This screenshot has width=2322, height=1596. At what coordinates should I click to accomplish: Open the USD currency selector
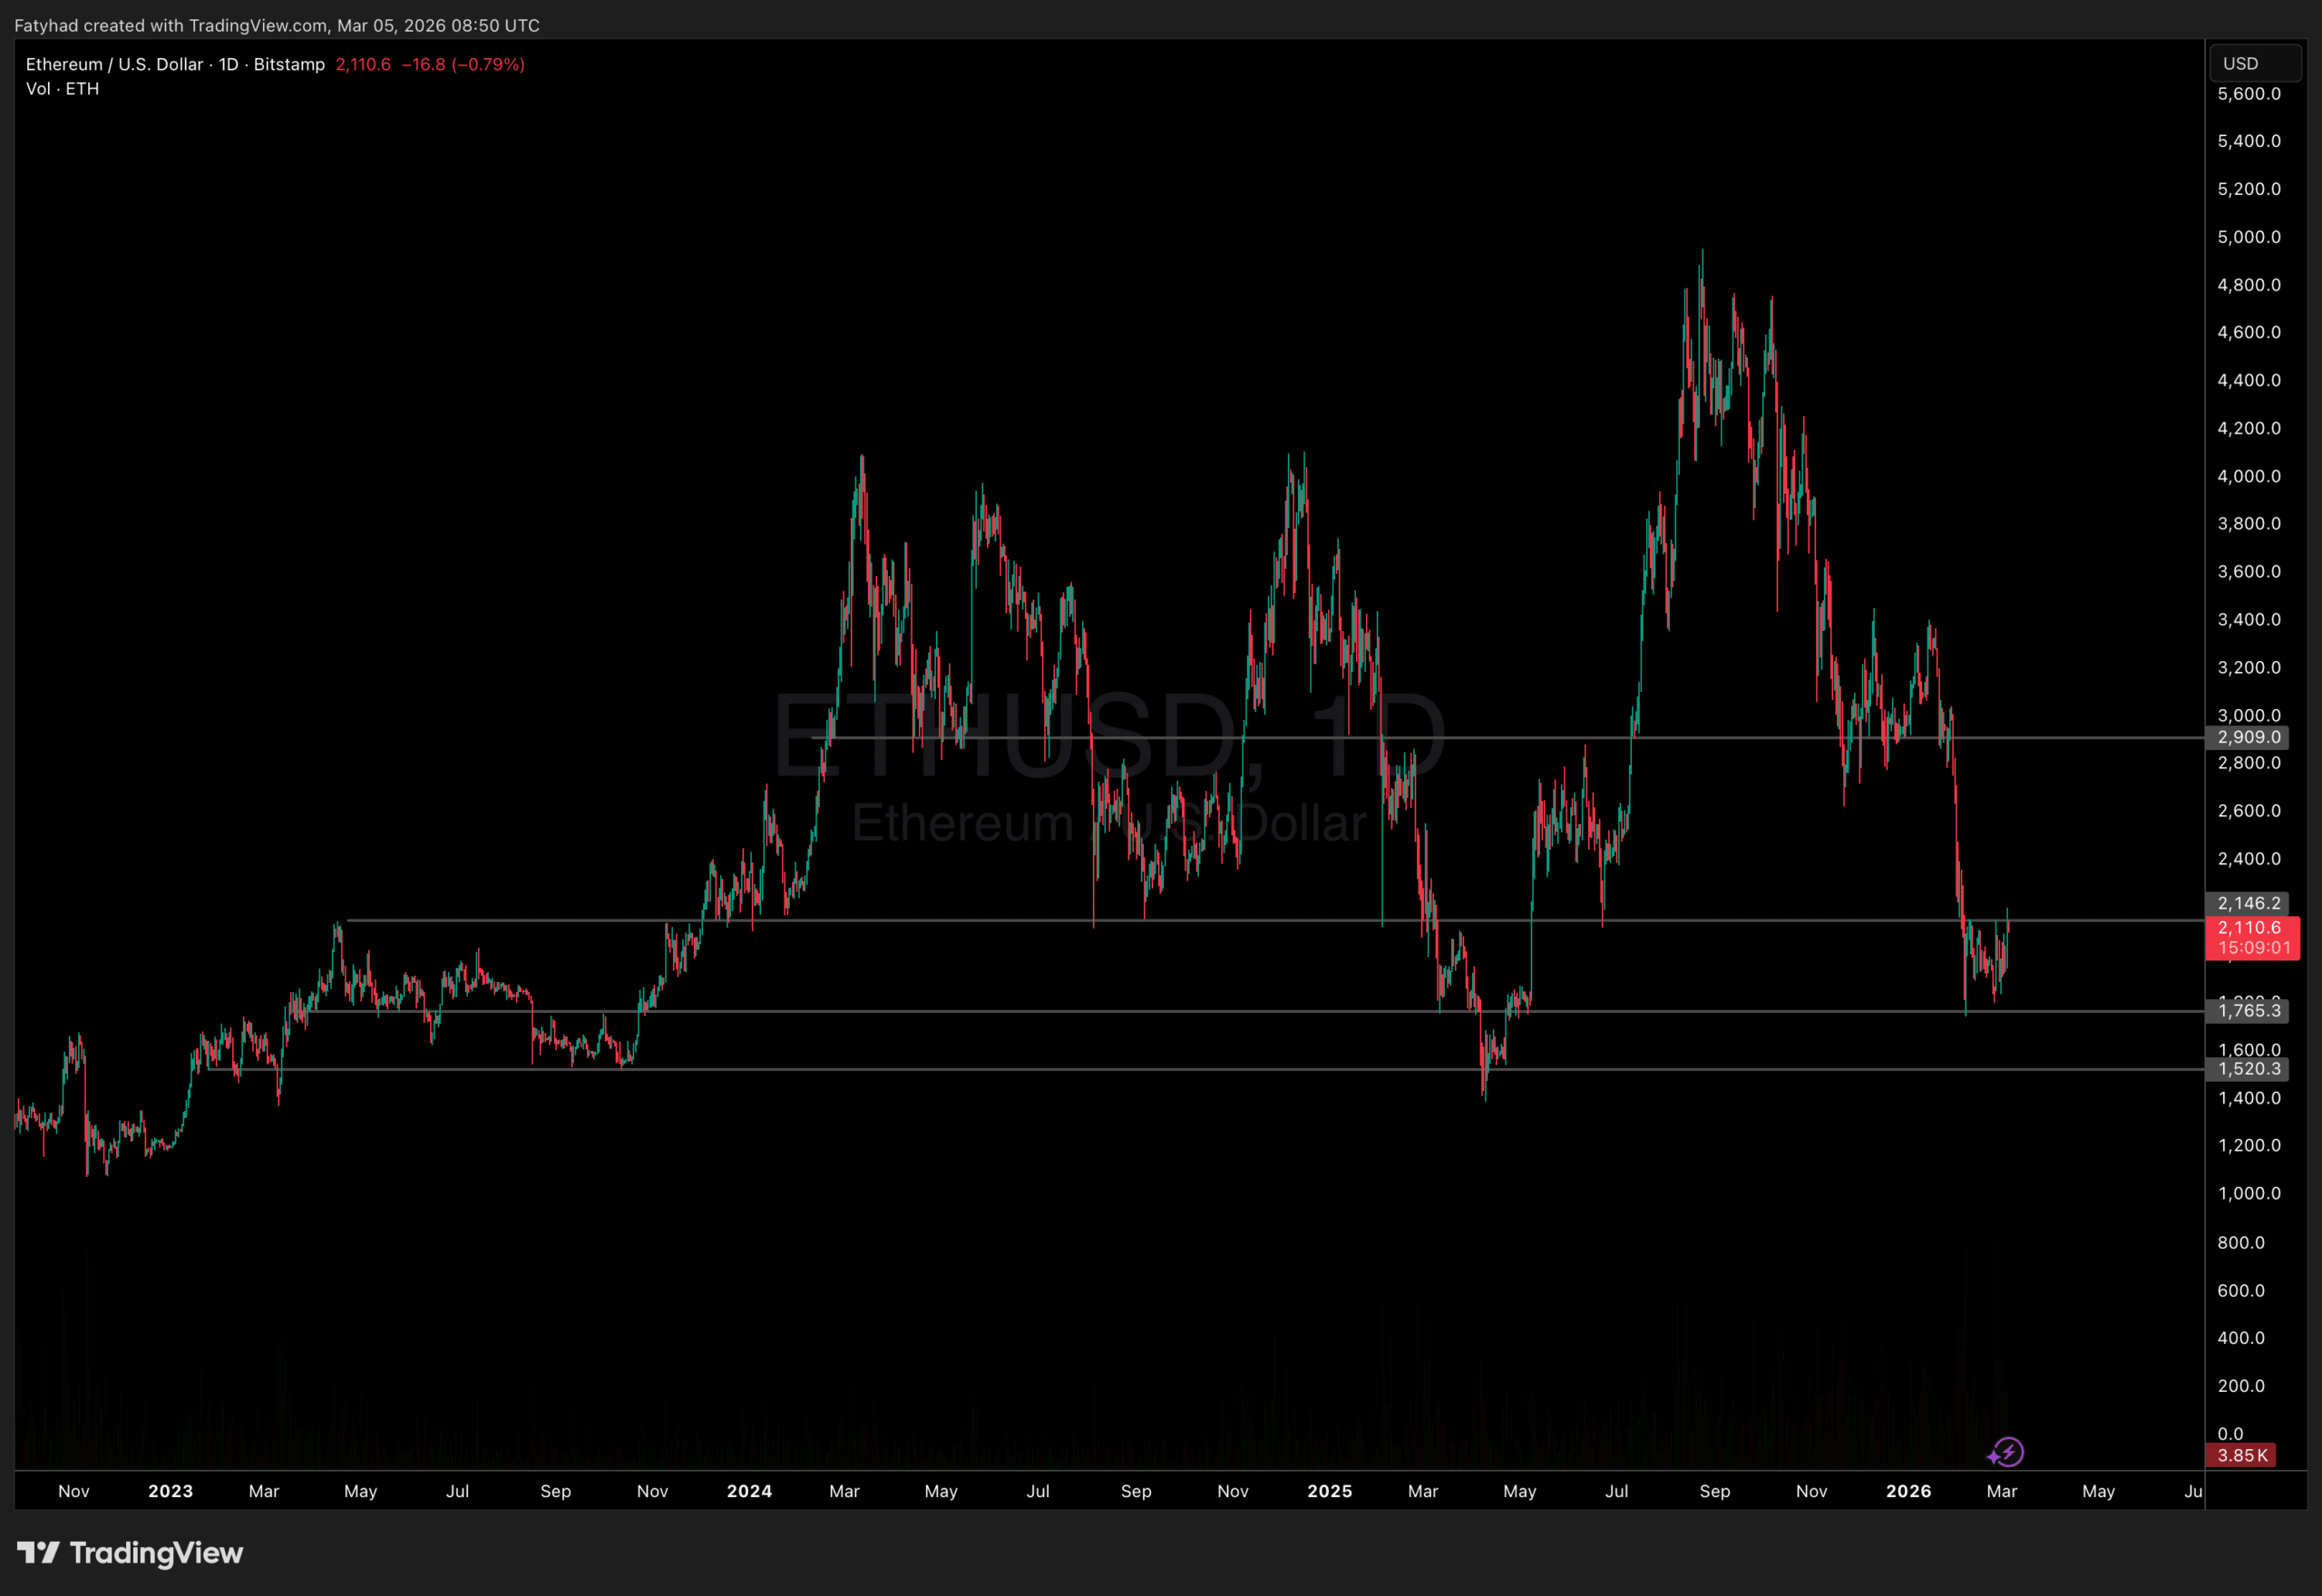[x=2254, y=63]
